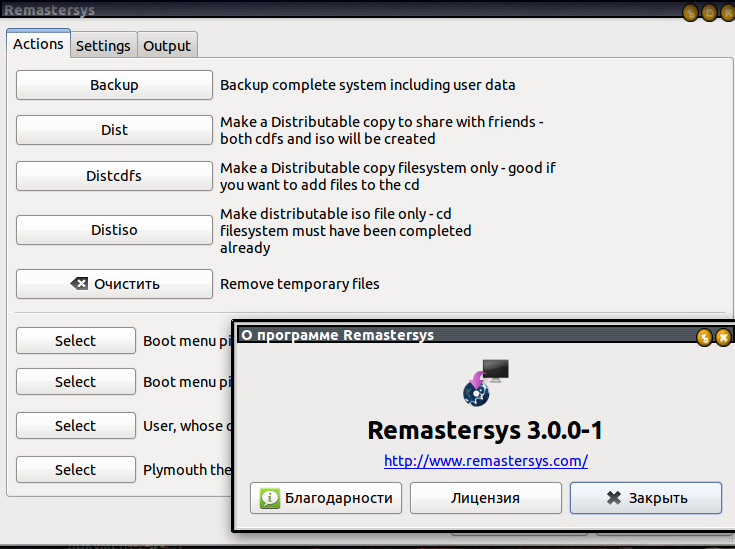Click the Backup button
The height and width of the screenshot is (549, 735).
(x=114, y=85)
